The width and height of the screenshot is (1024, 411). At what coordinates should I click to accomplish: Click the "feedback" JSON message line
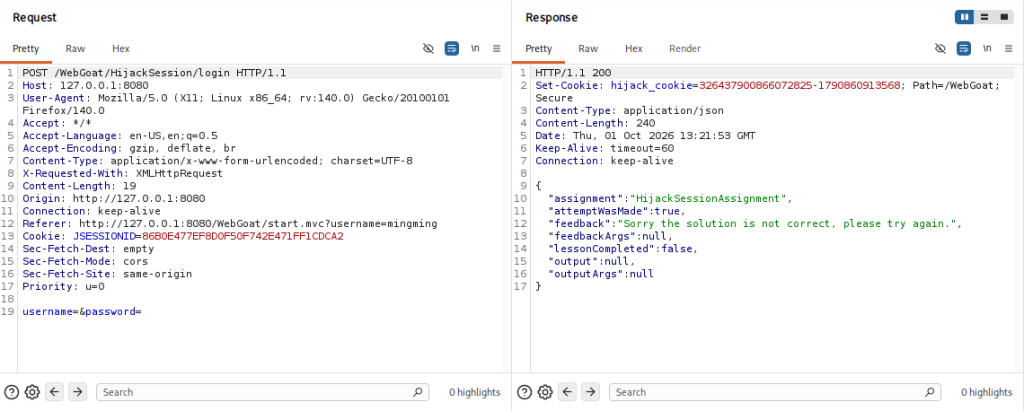pos(756,223)
